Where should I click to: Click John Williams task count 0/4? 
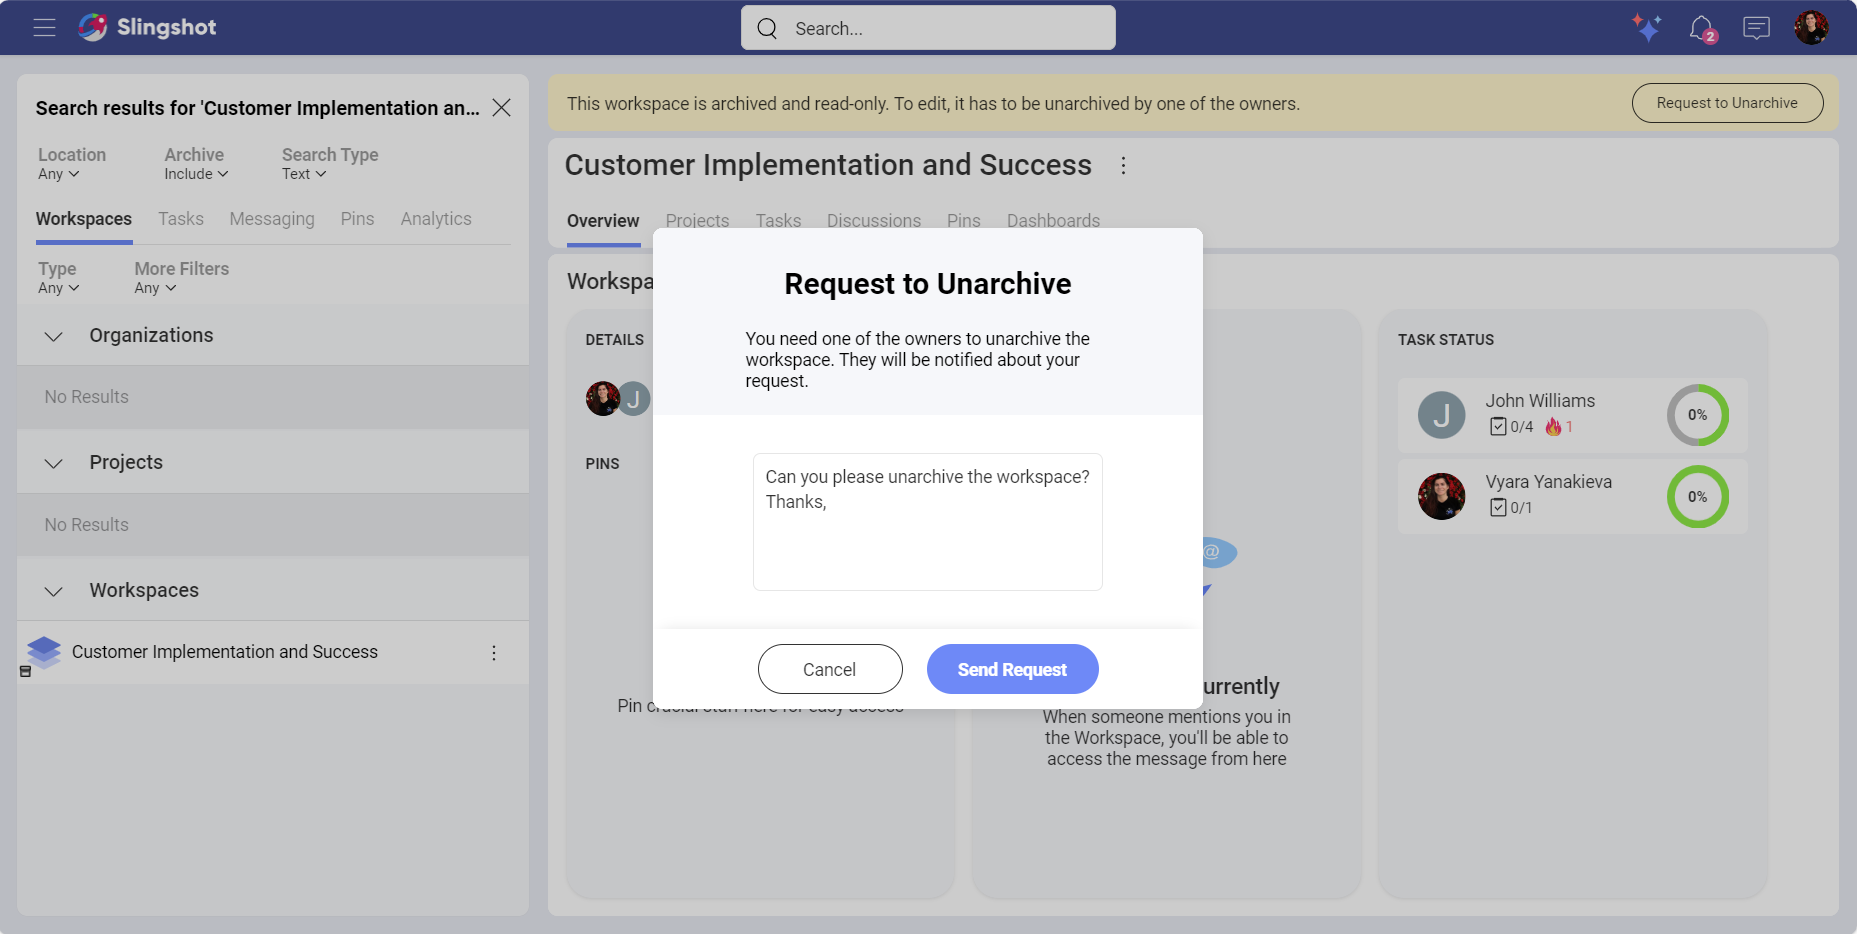pyautogui.click(x=1511, y=427)
